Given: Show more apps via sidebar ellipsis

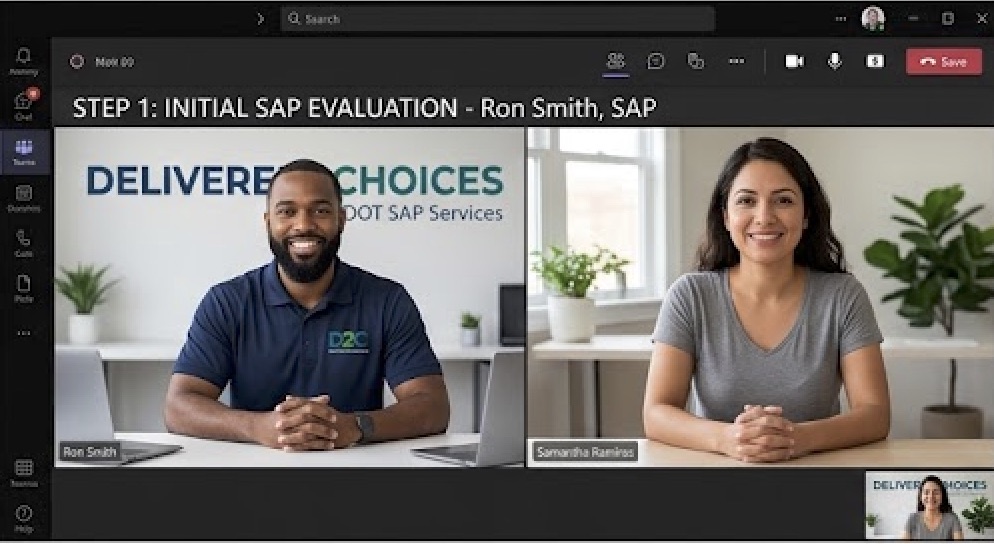Looking at the screenshot, I should 23,334.
